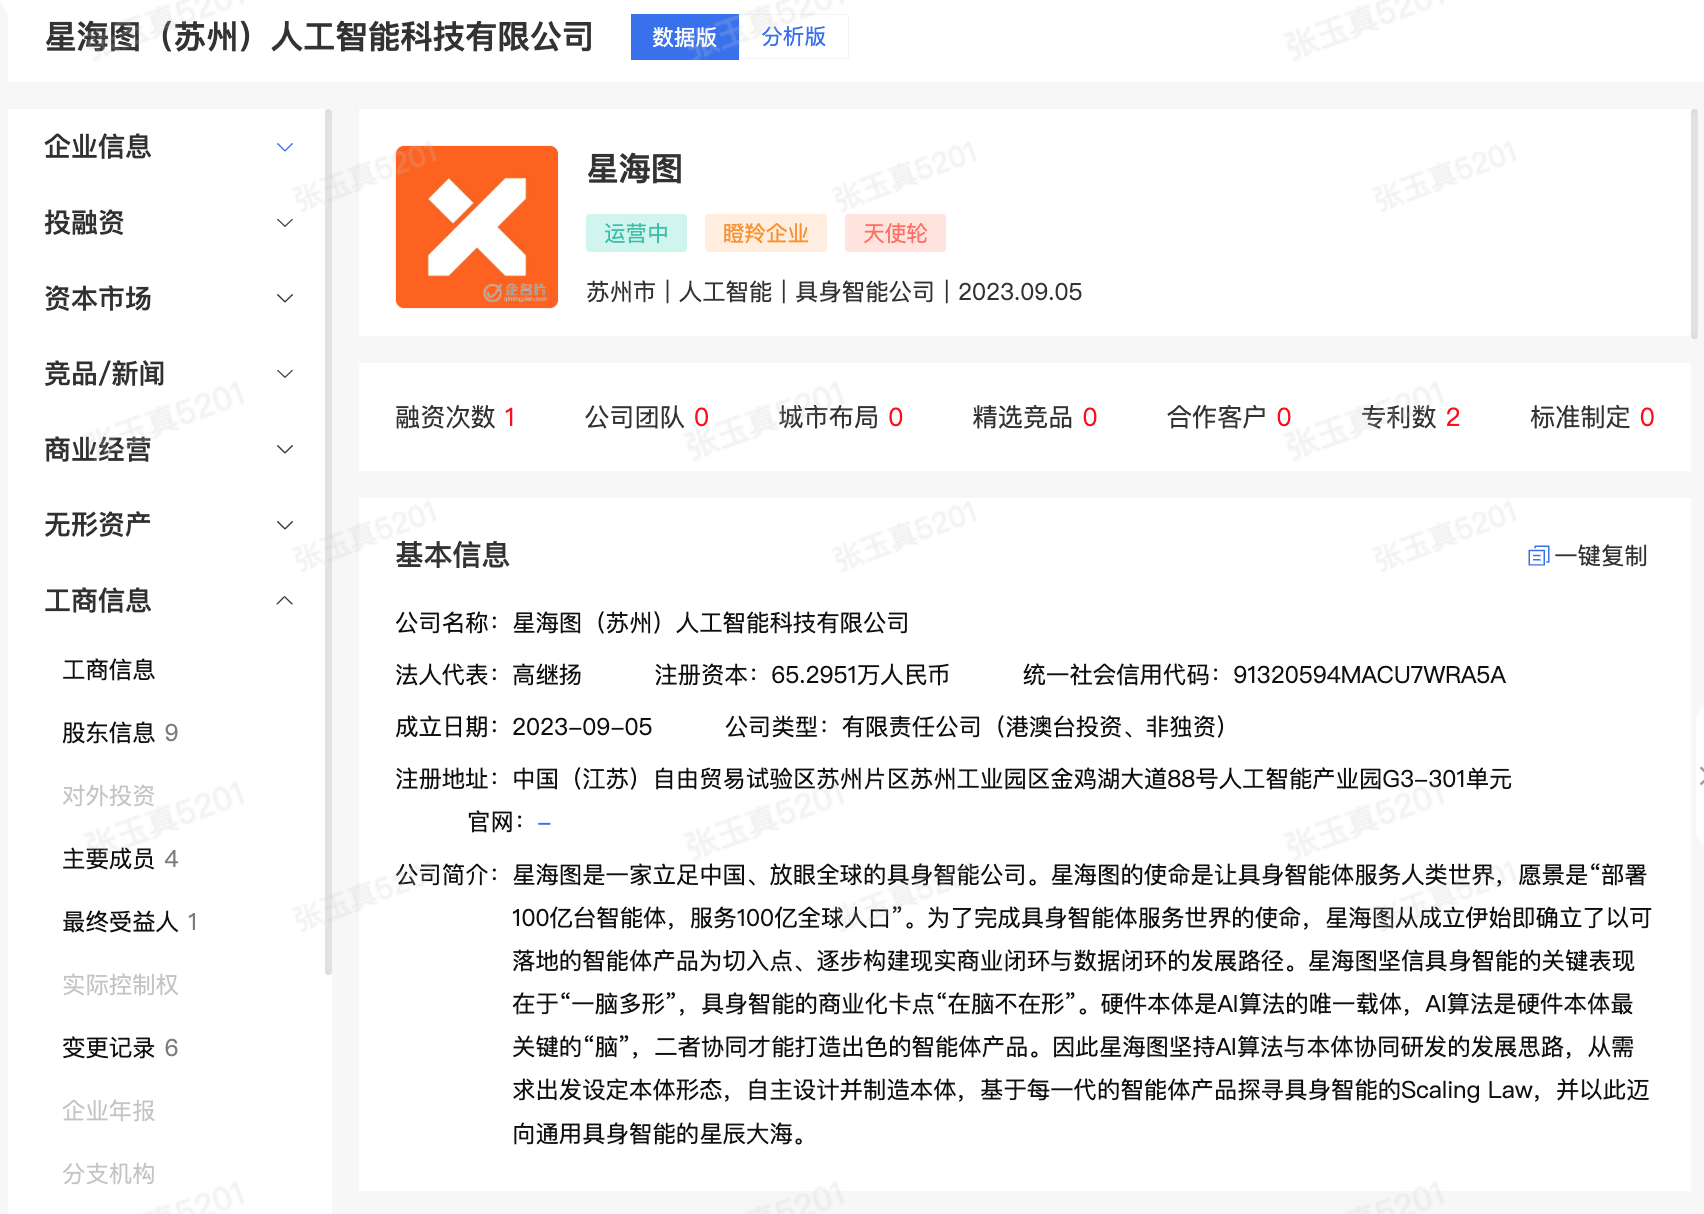Click registered capital 65.2951万人民币
This screenshot has height=1214, width=1704.
click(x=860, y=675)
